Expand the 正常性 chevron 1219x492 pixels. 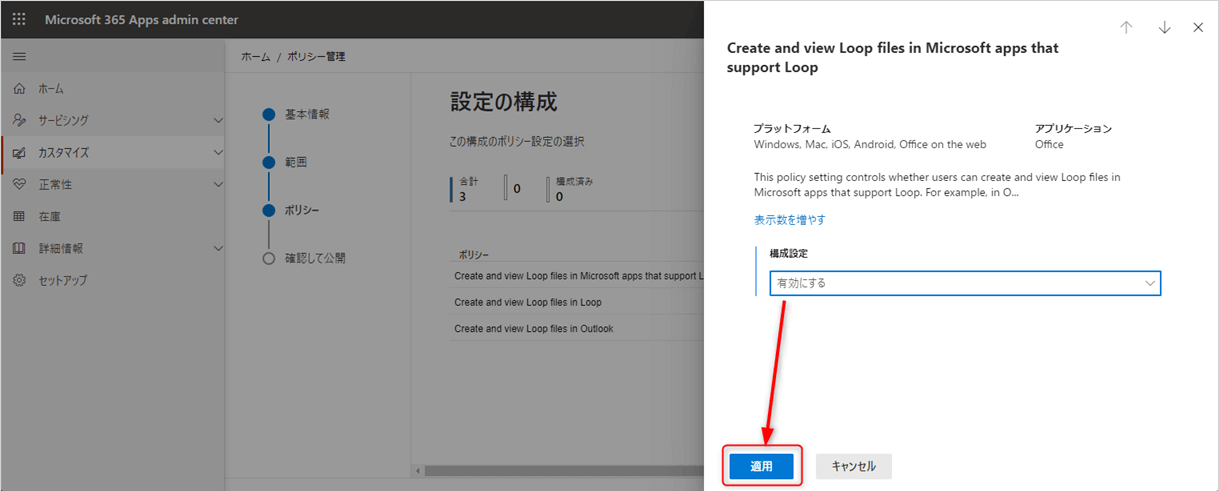point(218,185)
